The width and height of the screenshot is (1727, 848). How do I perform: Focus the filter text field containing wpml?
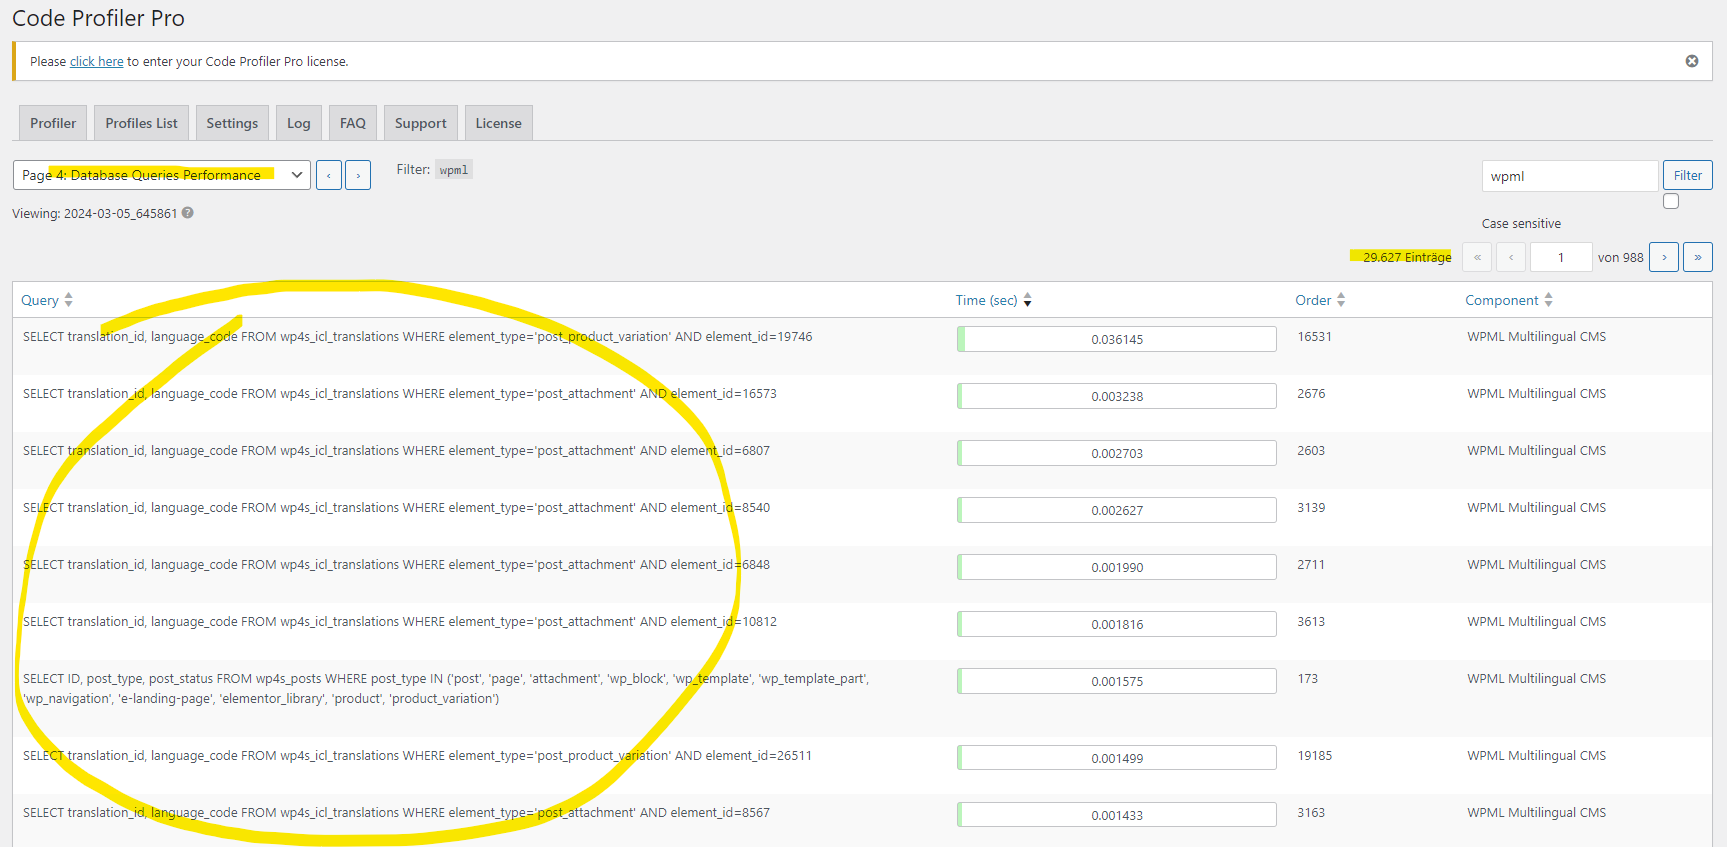tap(1570, 176)
